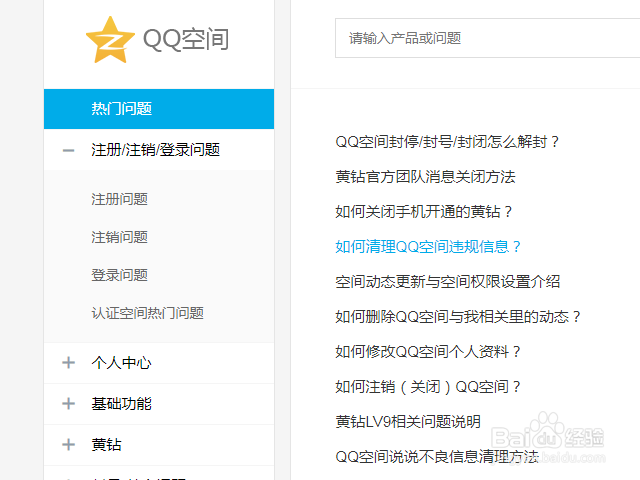Open link 黄钻LV9相关问题说明

[x=408, y=421]
